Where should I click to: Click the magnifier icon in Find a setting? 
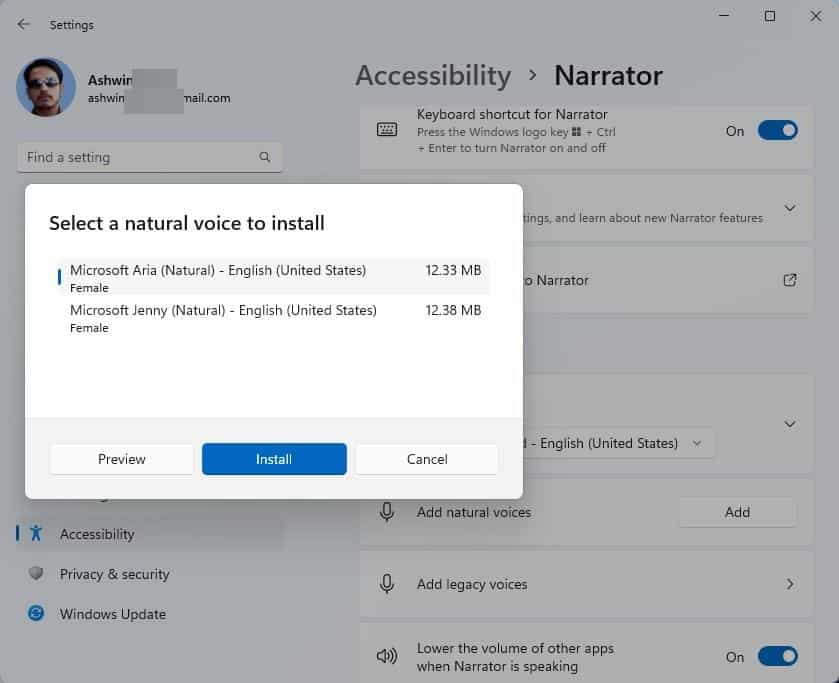pos(264,157)
